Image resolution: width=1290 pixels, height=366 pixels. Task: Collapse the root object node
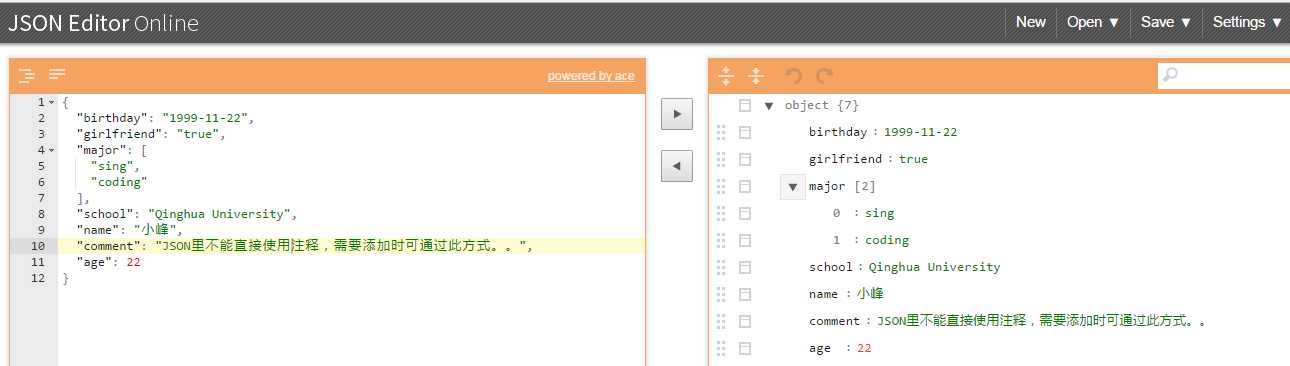coord(769,105)
